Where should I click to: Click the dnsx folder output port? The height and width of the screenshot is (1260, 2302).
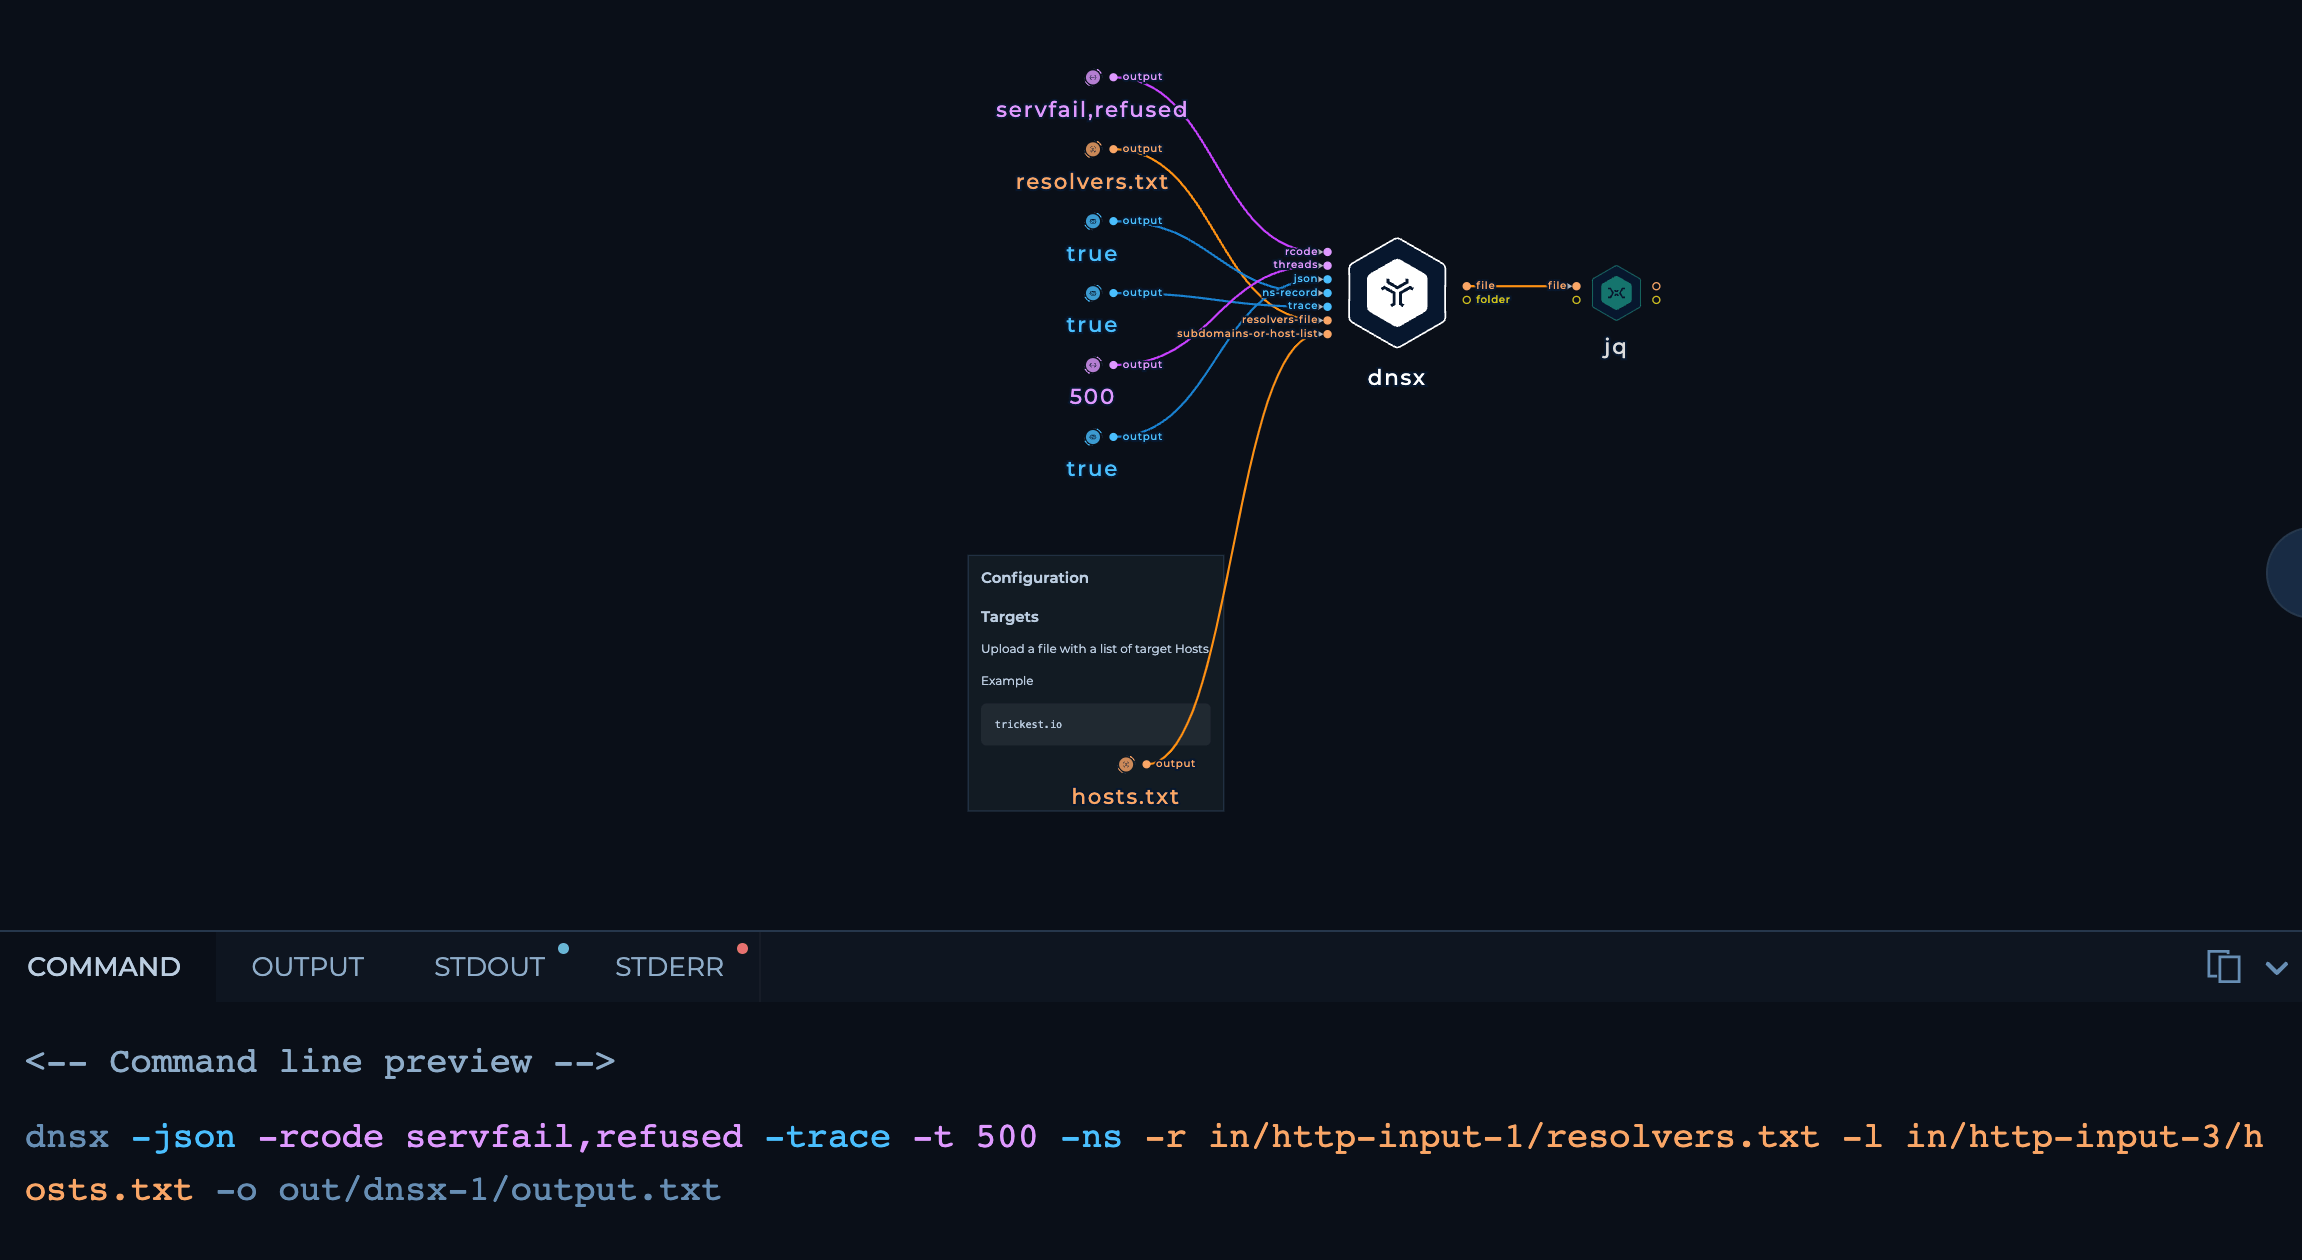point(1467,300)
